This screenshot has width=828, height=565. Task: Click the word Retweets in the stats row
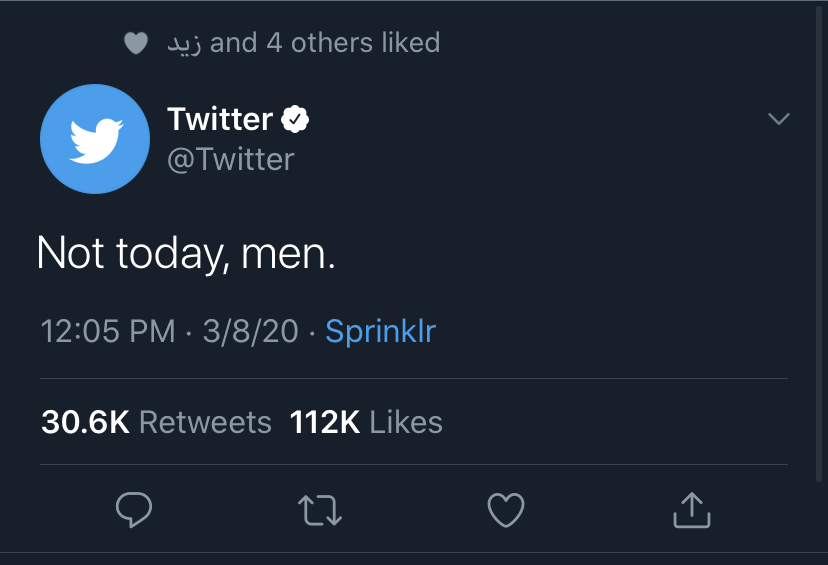click(205, 422)
